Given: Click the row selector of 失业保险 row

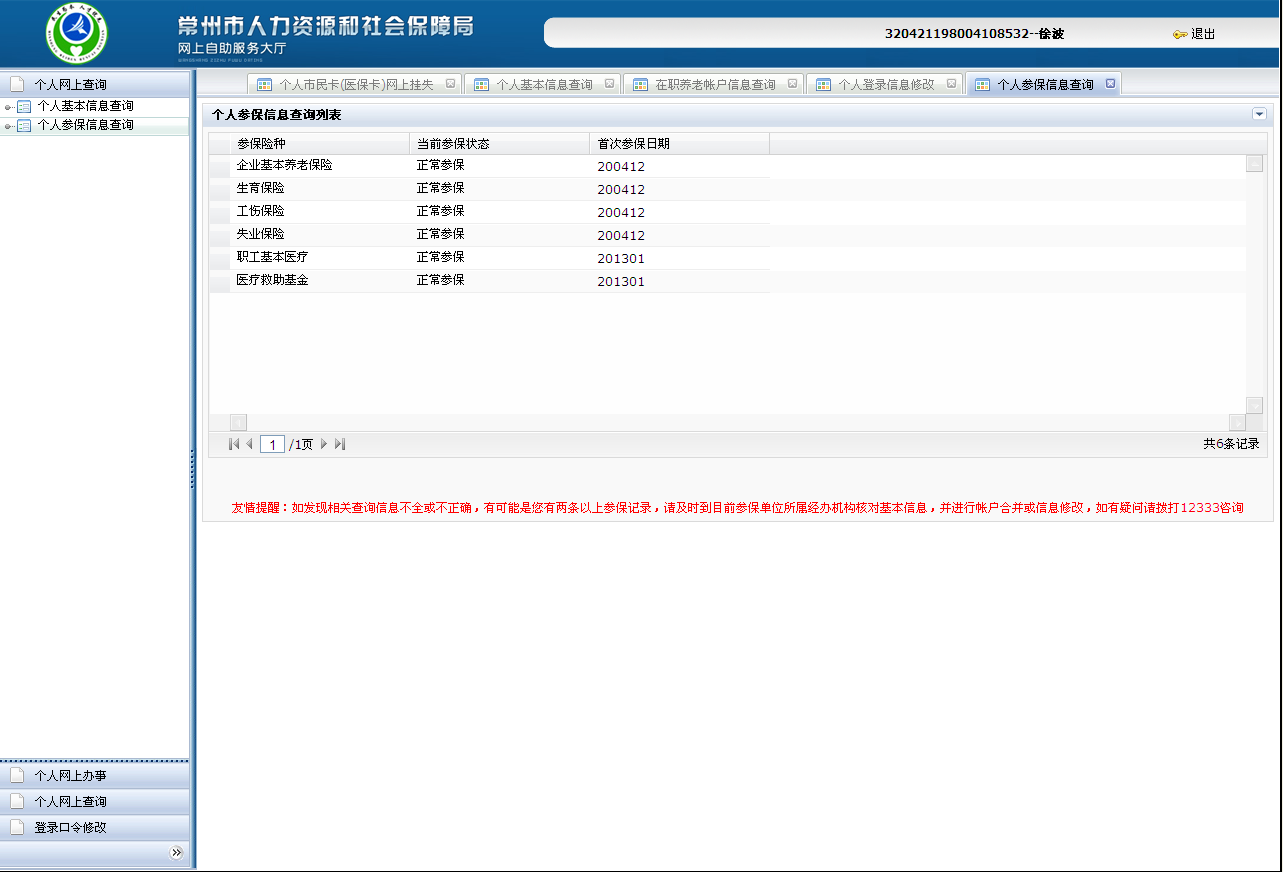Looking at the screenshot, I should (x=219, y=235).
